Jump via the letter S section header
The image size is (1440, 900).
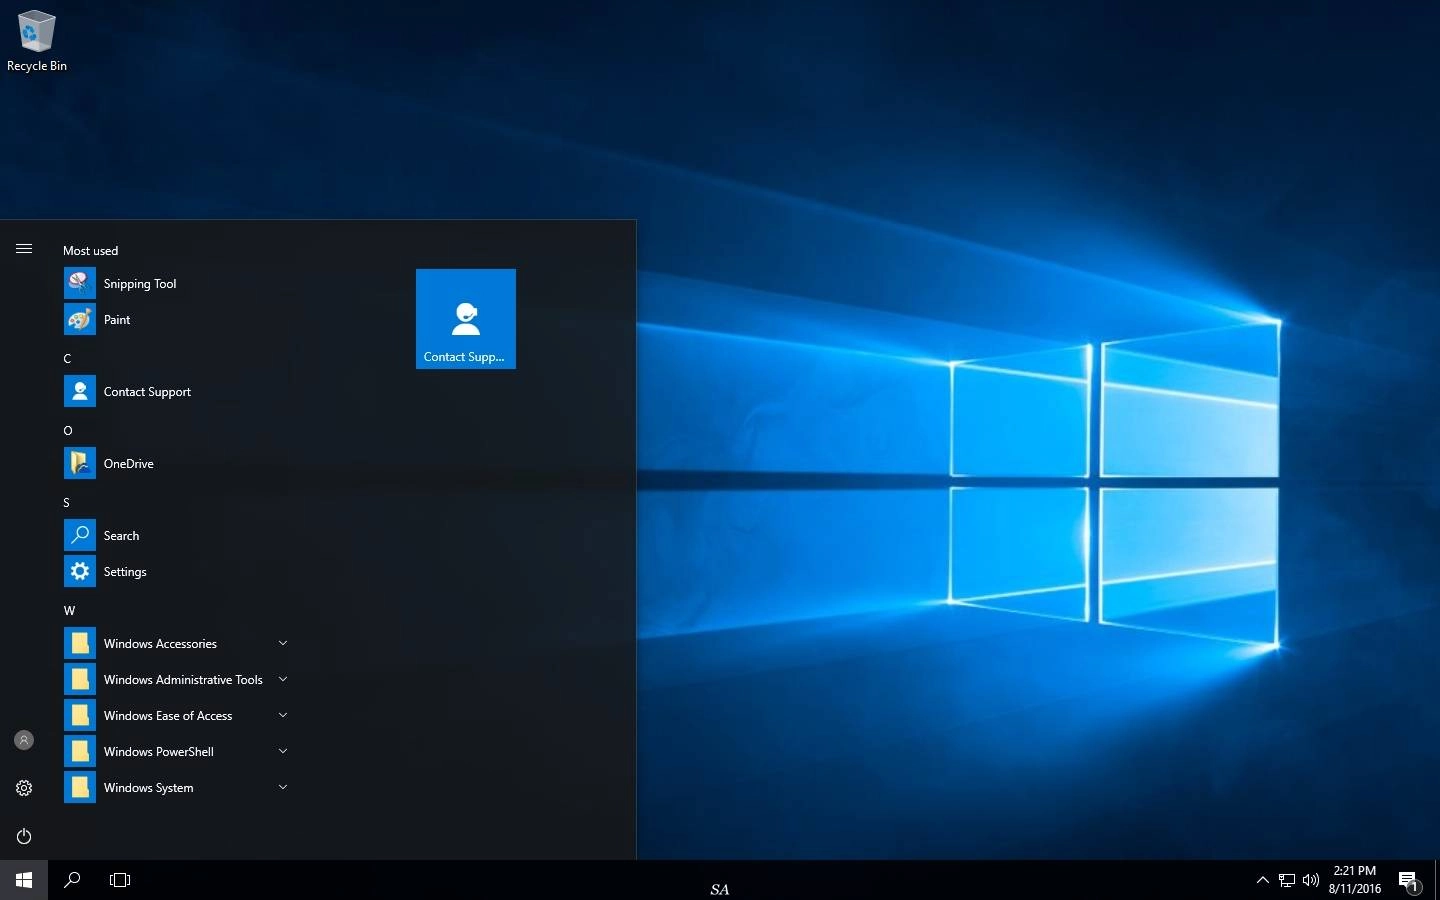pyautogui.click(x=66, y=502)
